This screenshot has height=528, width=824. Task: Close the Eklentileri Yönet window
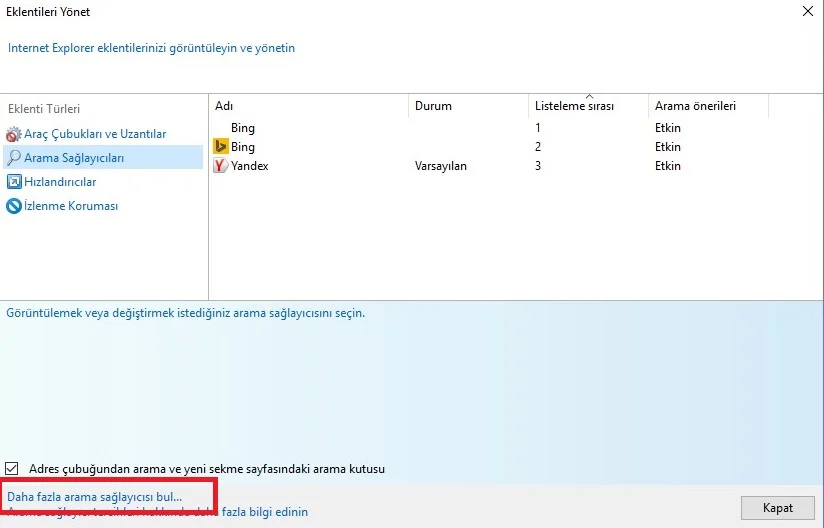click(806, 12)
